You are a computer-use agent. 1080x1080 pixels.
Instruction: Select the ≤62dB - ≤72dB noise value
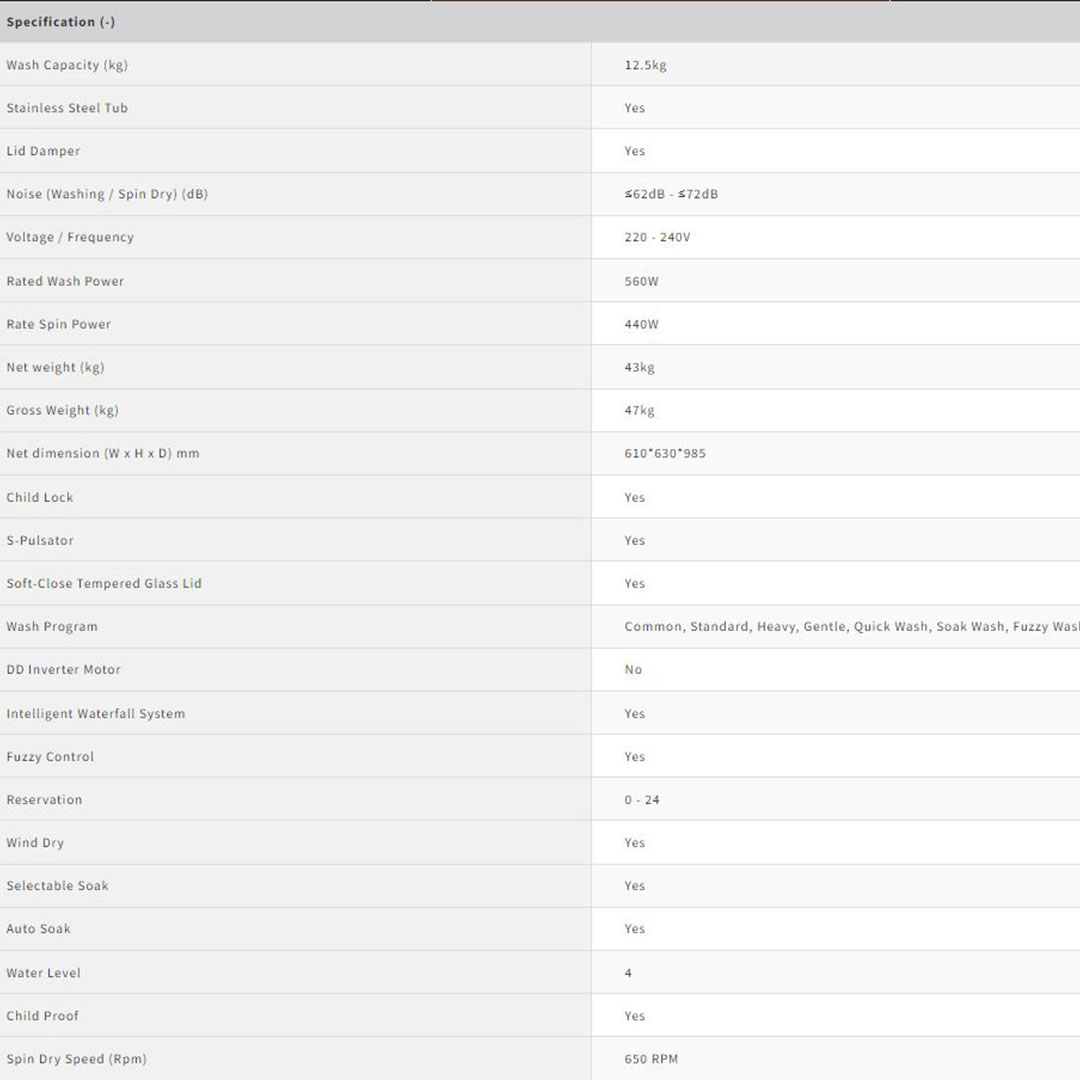tap(671, 194)
